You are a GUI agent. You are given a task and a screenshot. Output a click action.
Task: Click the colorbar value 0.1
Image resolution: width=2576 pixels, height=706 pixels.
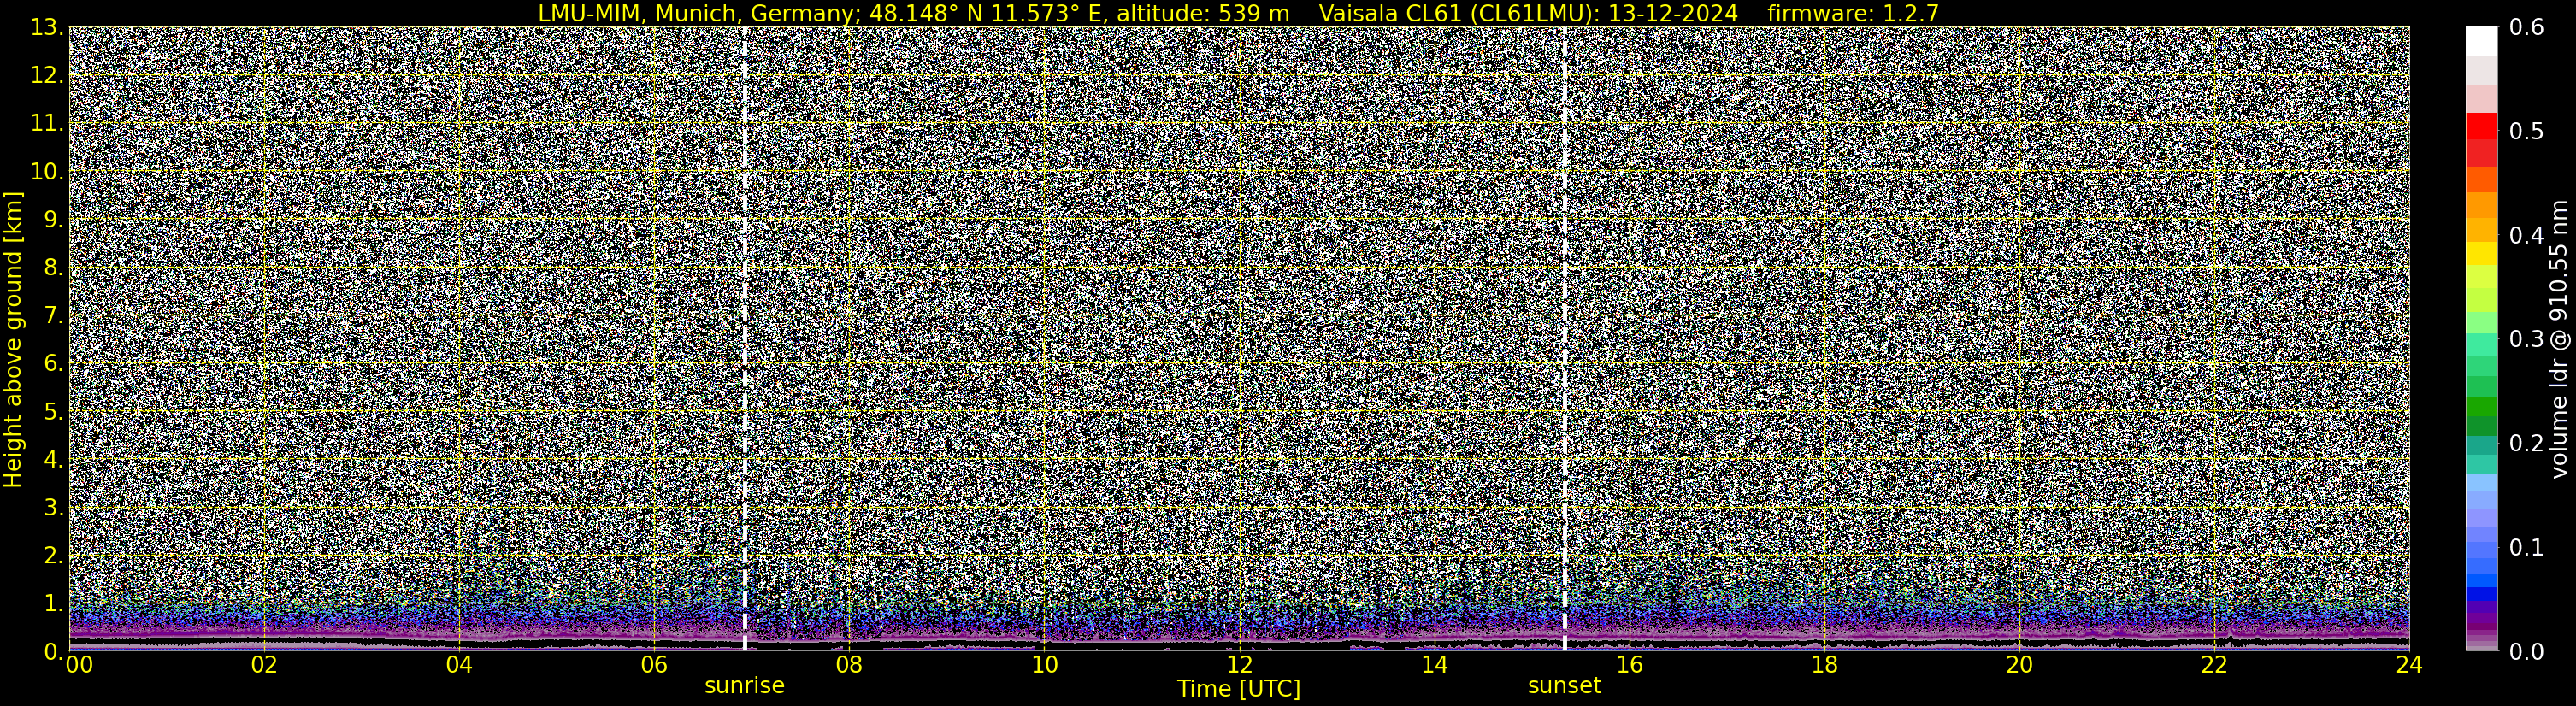point(2527,548)
